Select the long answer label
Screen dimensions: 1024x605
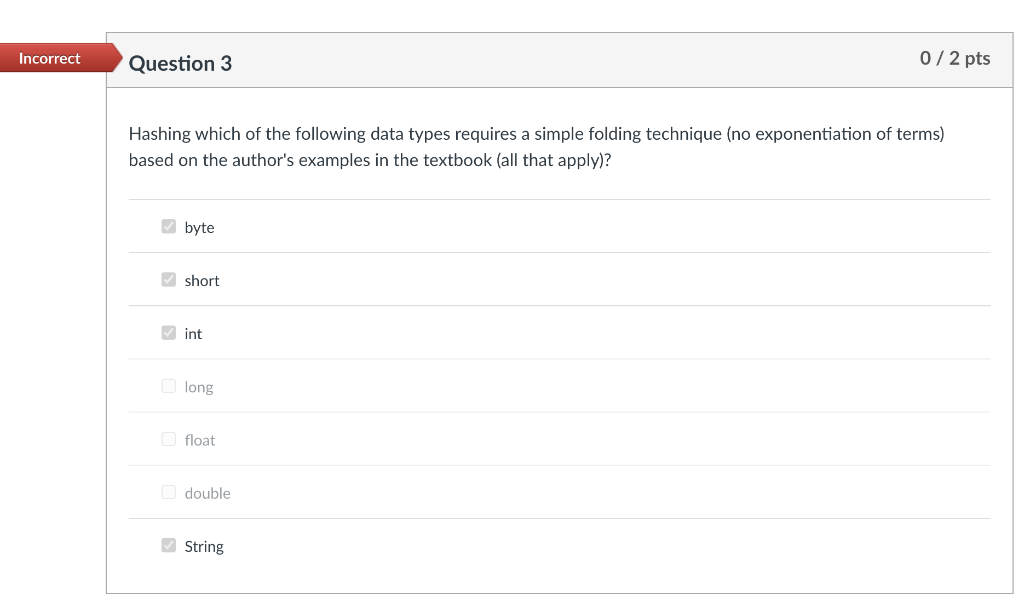[198, 386]
